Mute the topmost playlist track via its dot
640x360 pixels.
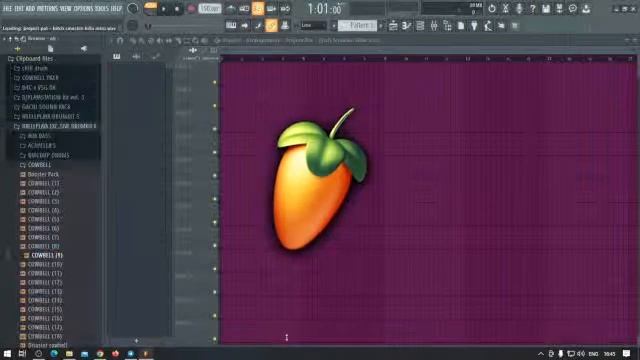coord(215,82)
